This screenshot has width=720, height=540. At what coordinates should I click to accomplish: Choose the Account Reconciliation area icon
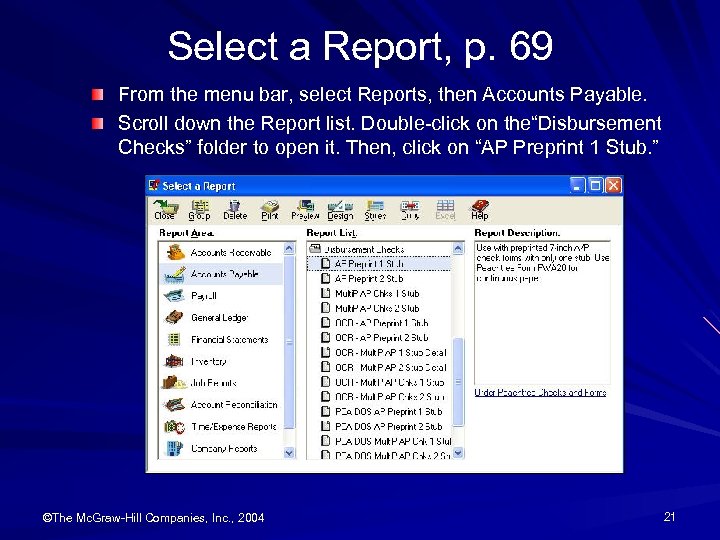pyautogui.click(x=174, y=405)
